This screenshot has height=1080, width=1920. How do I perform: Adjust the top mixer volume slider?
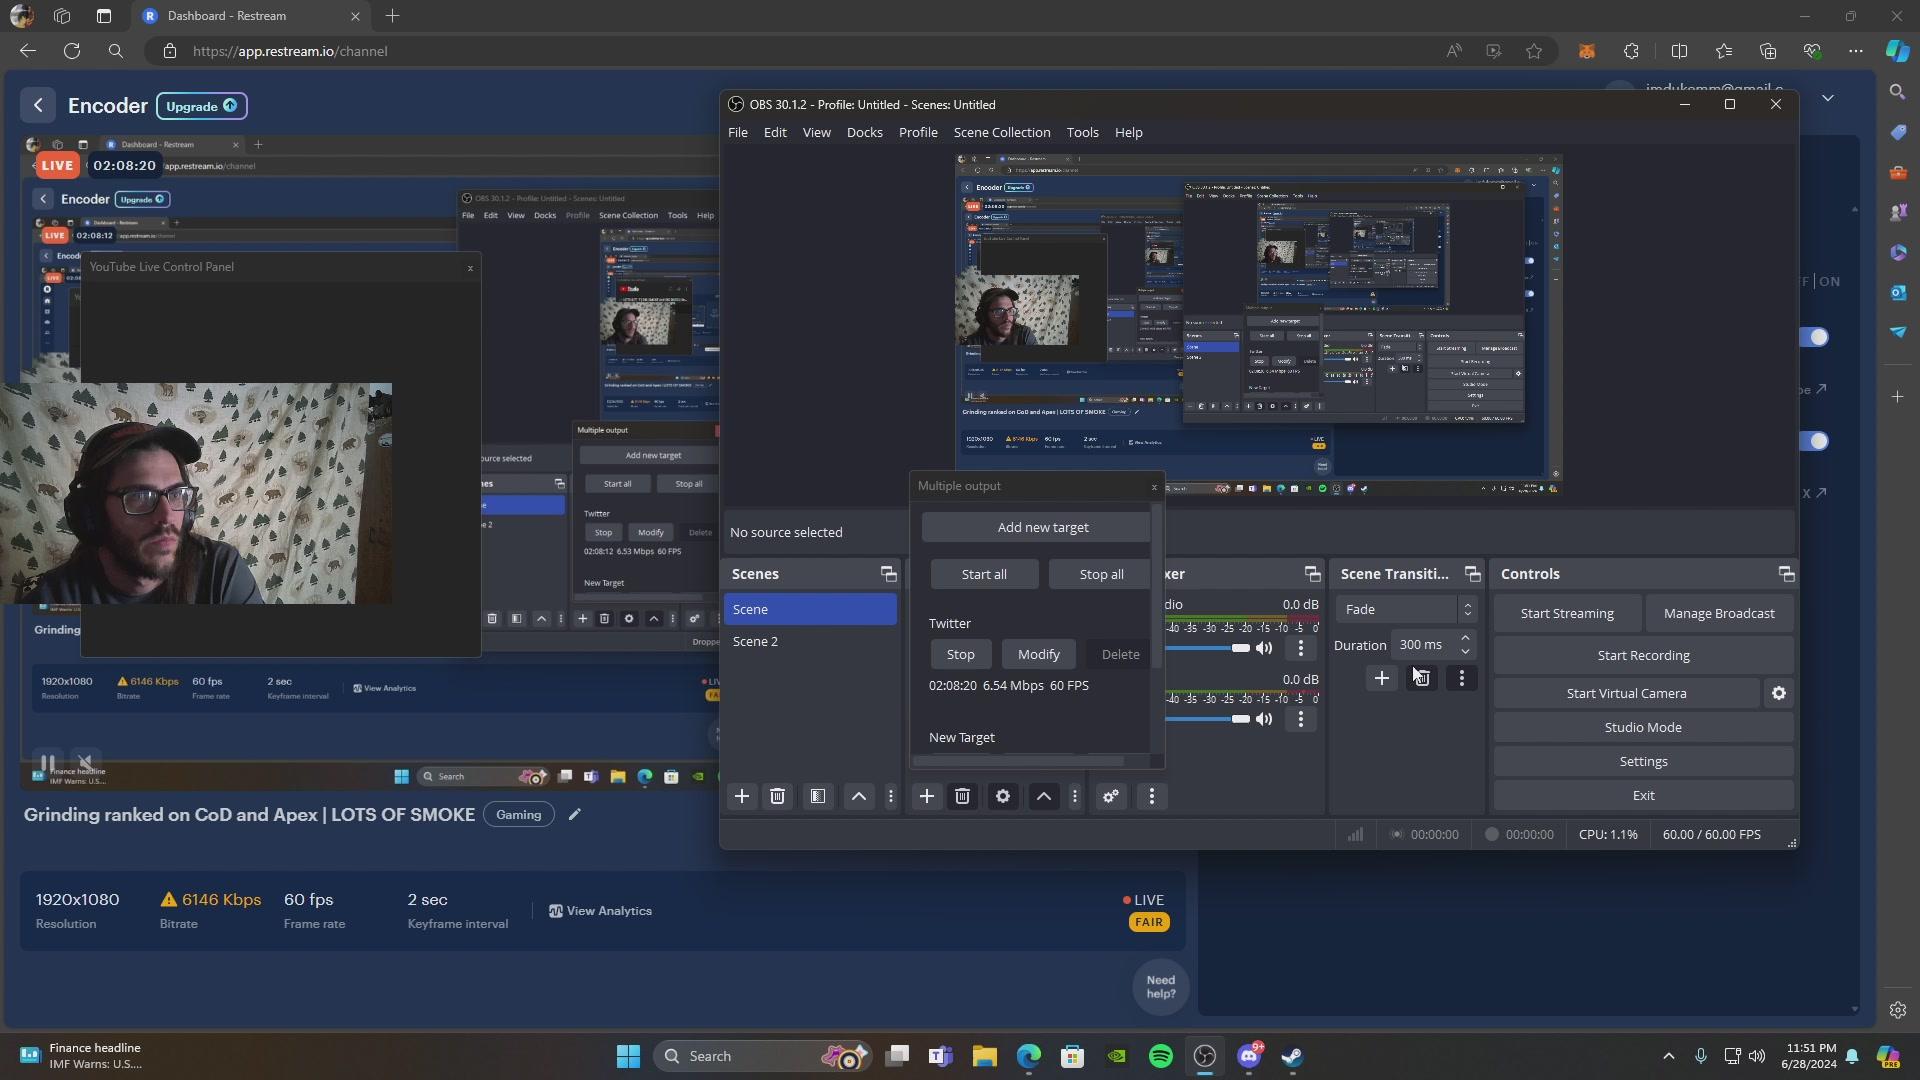1240,648
